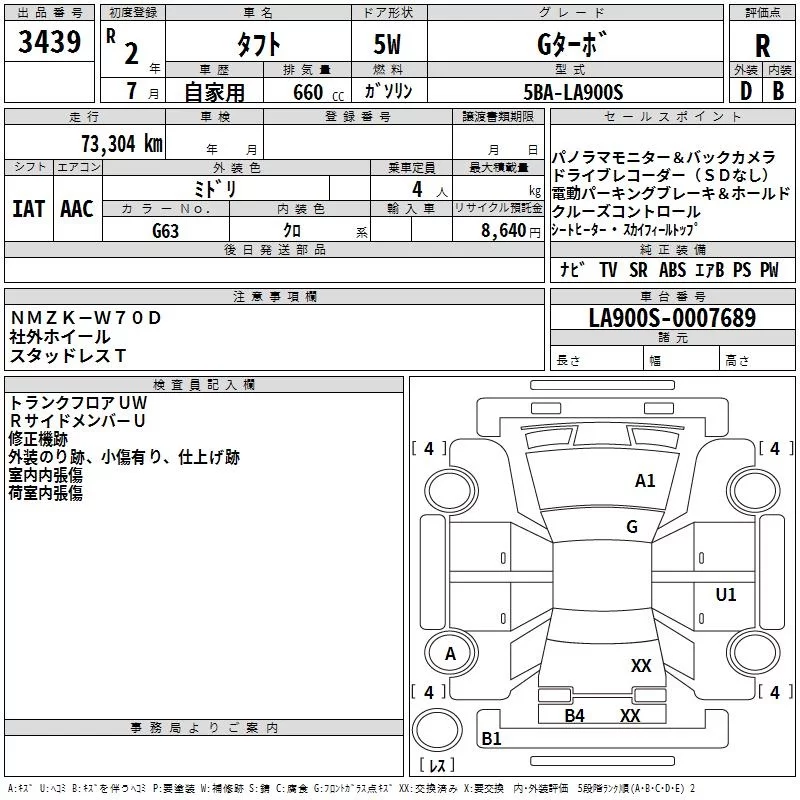Select the inspector note トランクフロアUW
Image resolution: width=800 pixels, height=800 pixels.
(x=78, y=403)
